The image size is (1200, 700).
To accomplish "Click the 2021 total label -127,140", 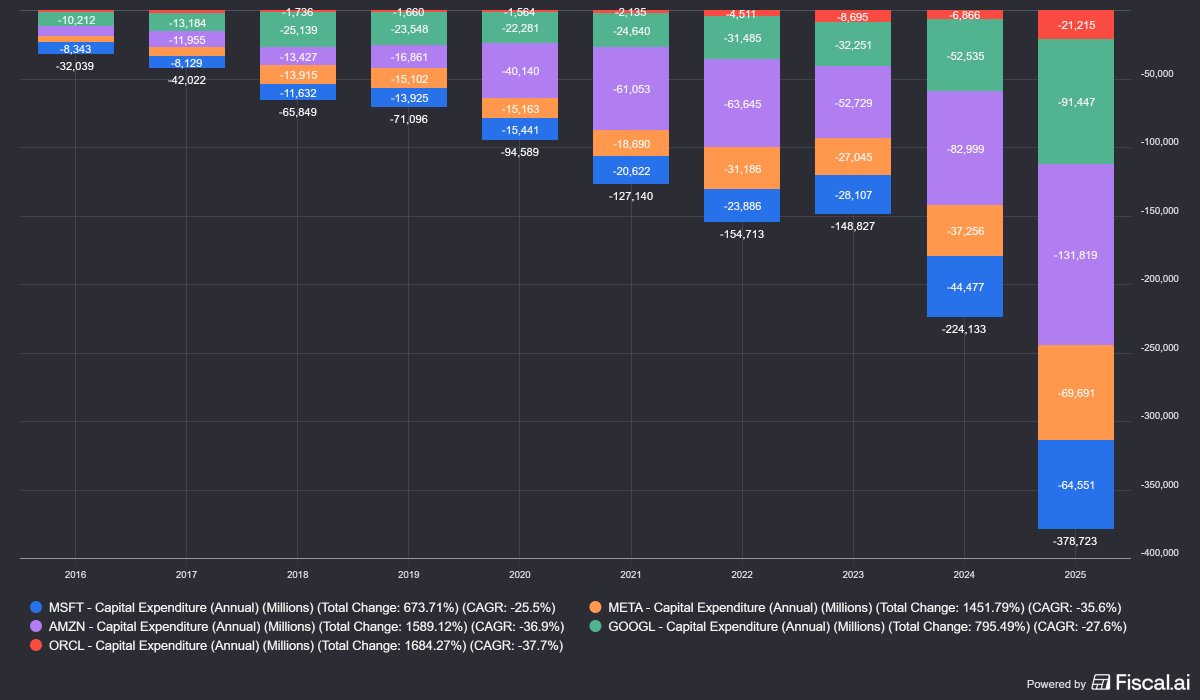I will [x=631, y=196].
